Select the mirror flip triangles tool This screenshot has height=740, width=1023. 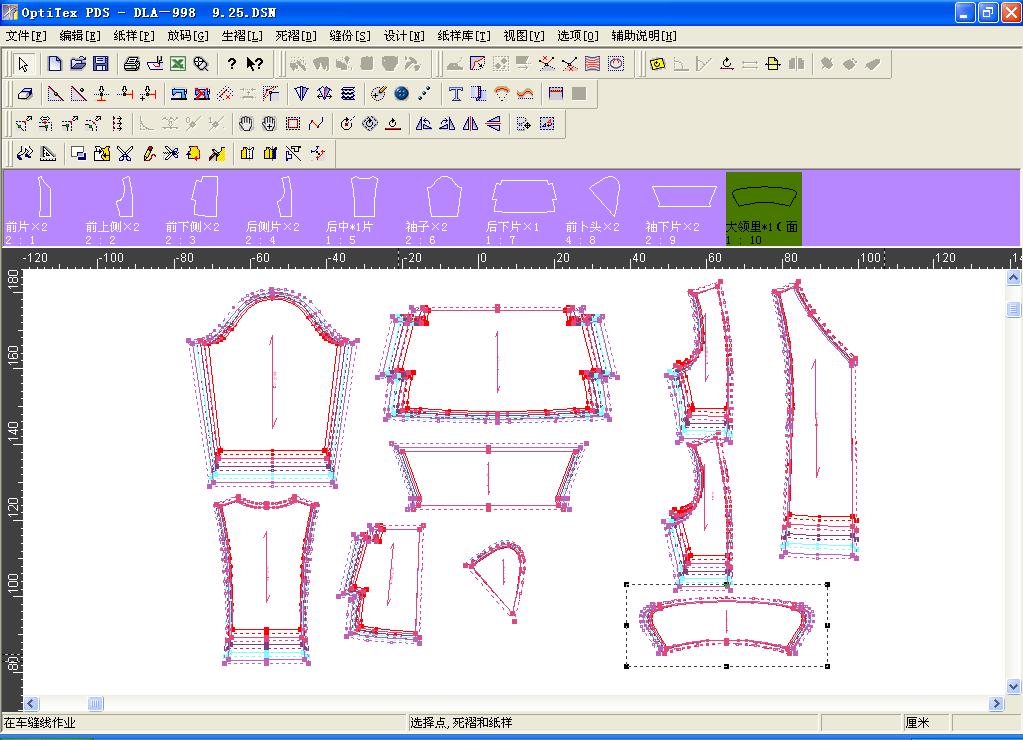(470, 123)
